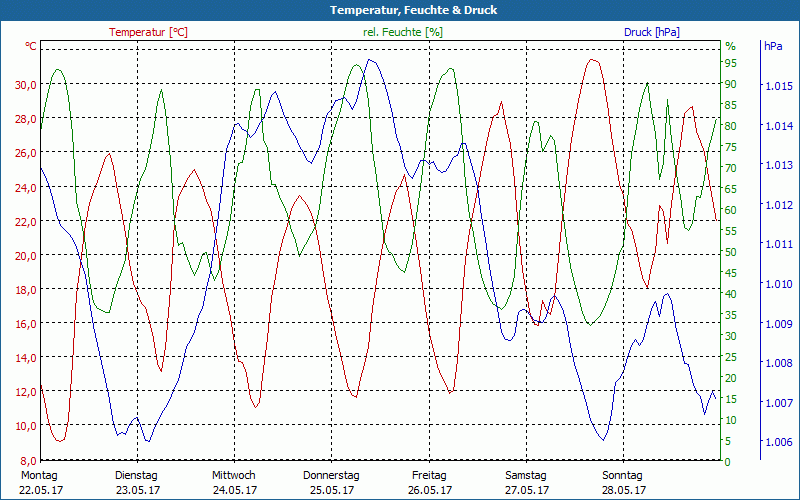Click the 95 humidity axis tick
Viewport: 800px width, 500px height.
tap(731, 64)
